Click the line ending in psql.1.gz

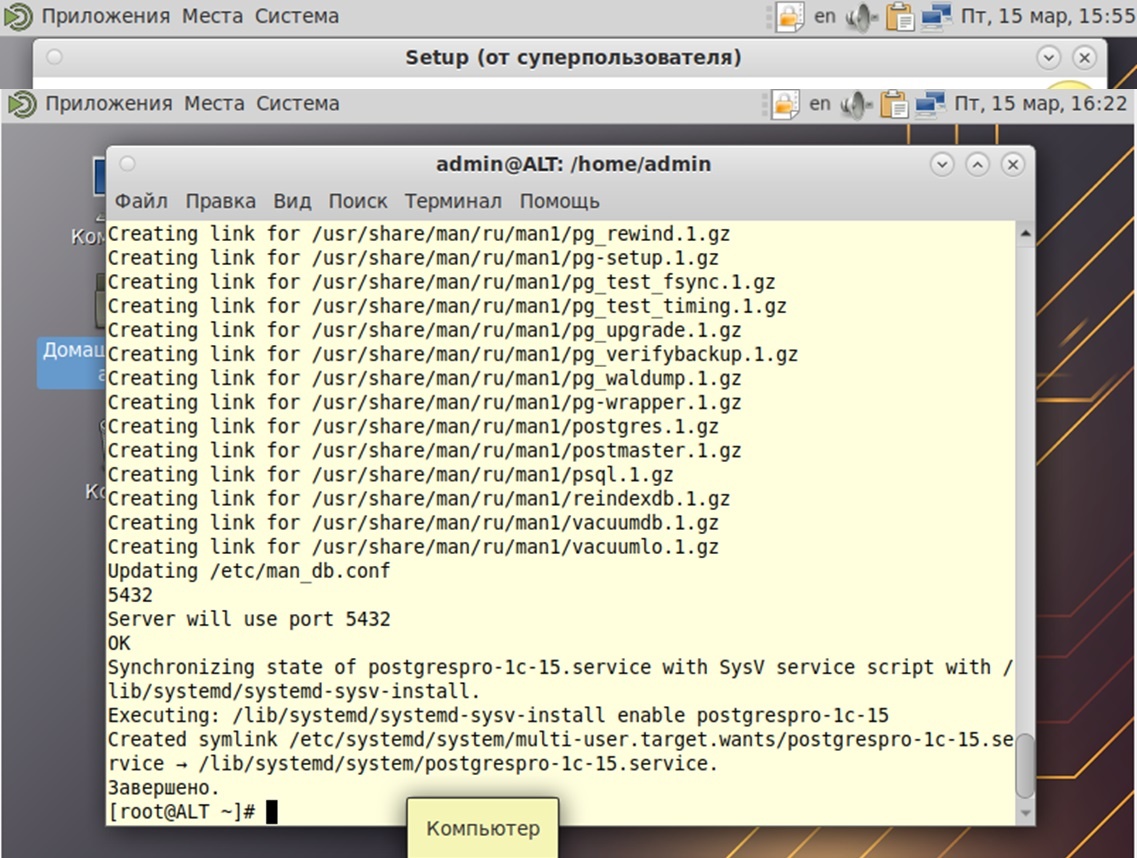390,474
